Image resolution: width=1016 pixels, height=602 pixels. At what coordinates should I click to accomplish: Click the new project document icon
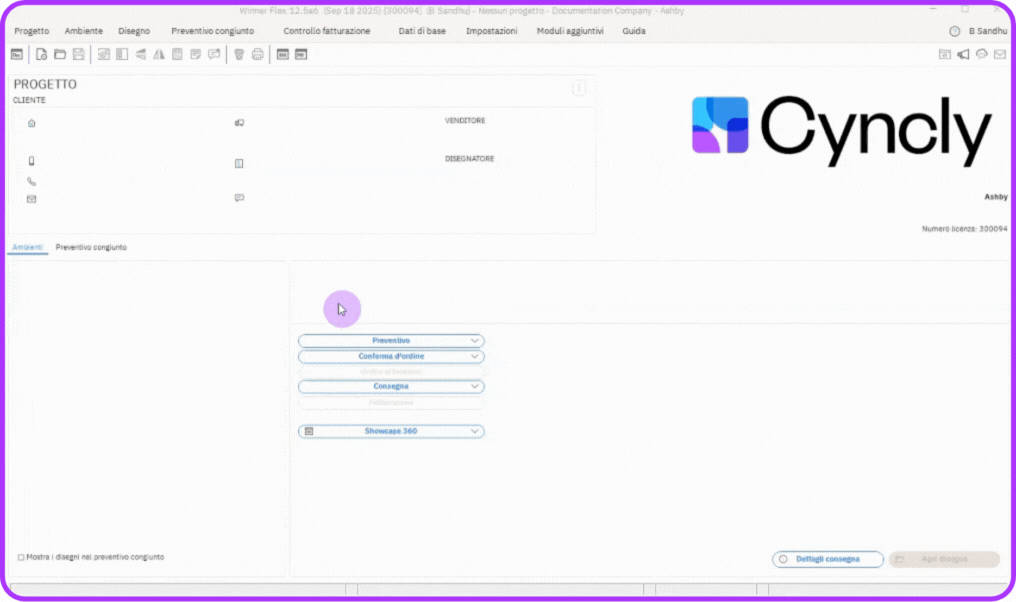pyautogui.click(x=42, y=54)
